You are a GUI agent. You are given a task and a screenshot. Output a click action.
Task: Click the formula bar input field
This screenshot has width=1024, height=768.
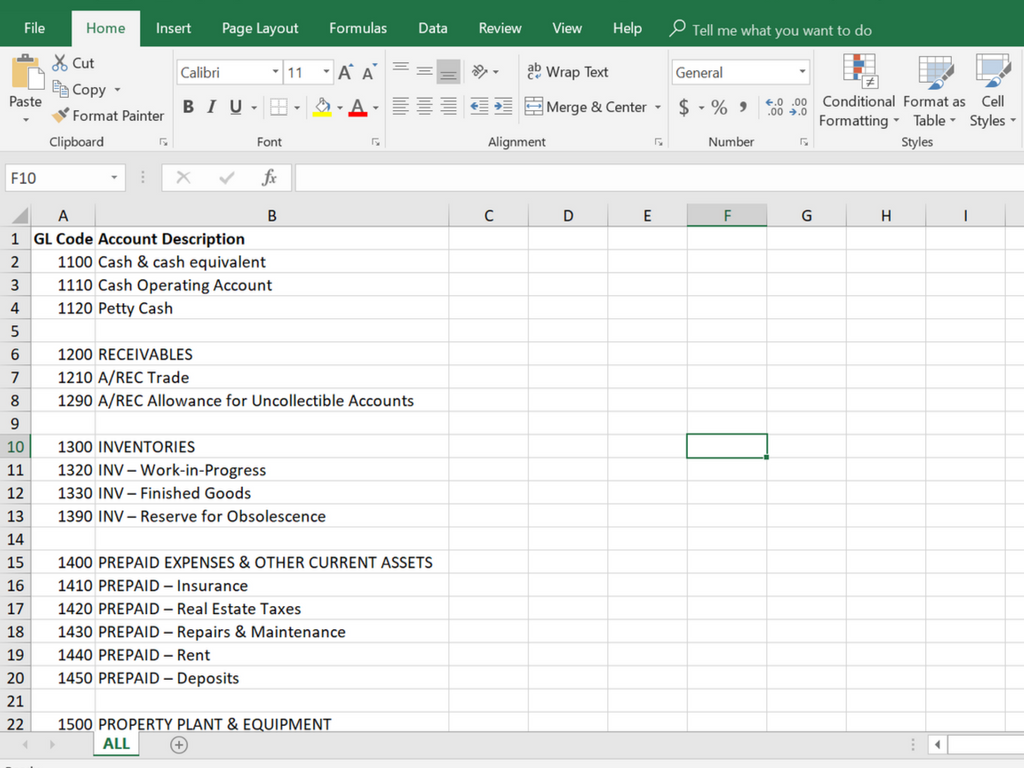[x=659, y=178]
